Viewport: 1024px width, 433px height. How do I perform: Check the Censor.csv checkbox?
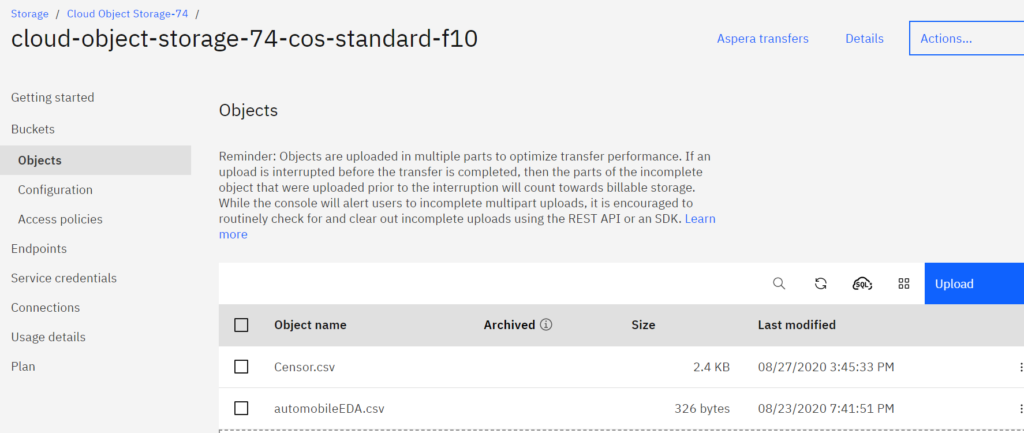point(241,367)
